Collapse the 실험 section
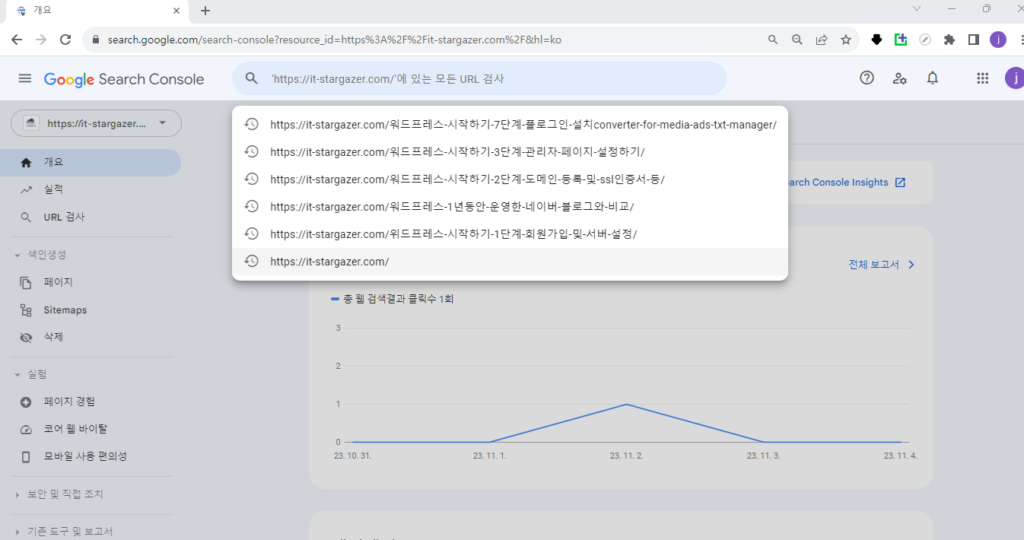 (x=31, y=374)
